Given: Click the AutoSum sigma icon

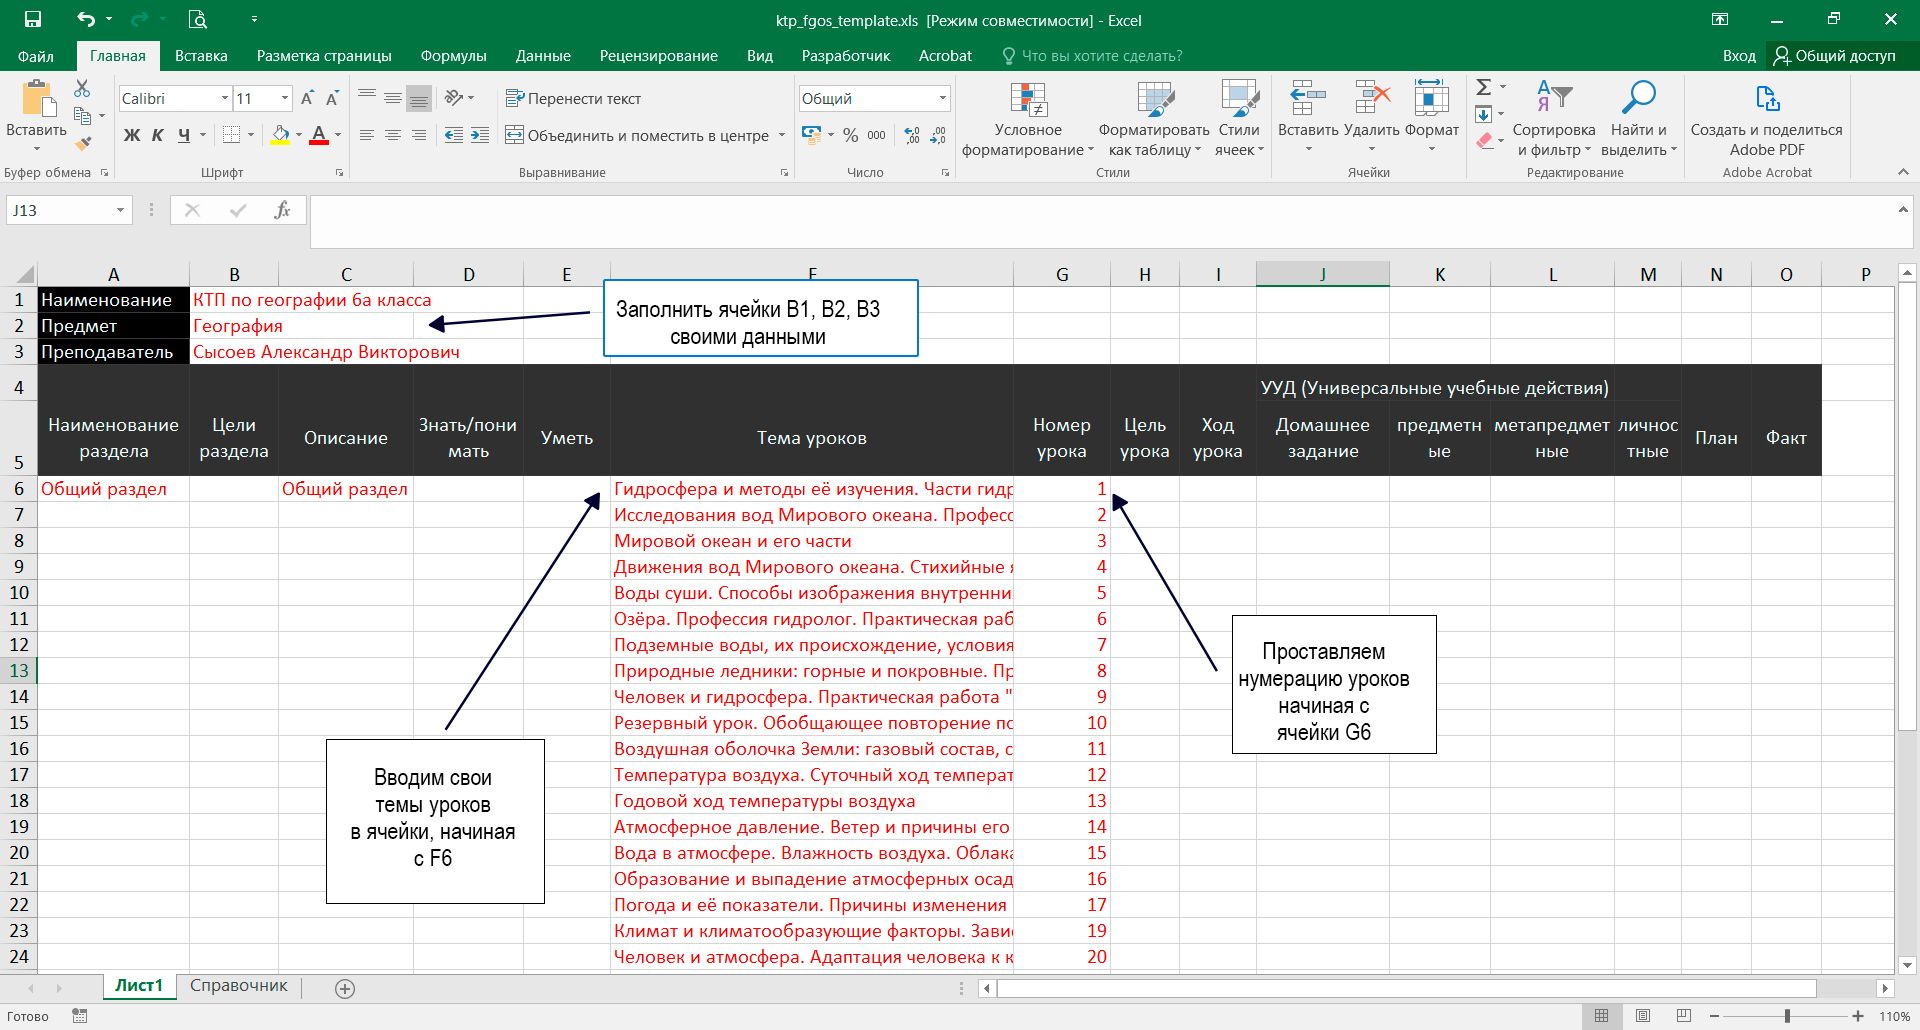Looking at the screenshot, I should (1484, 87).
